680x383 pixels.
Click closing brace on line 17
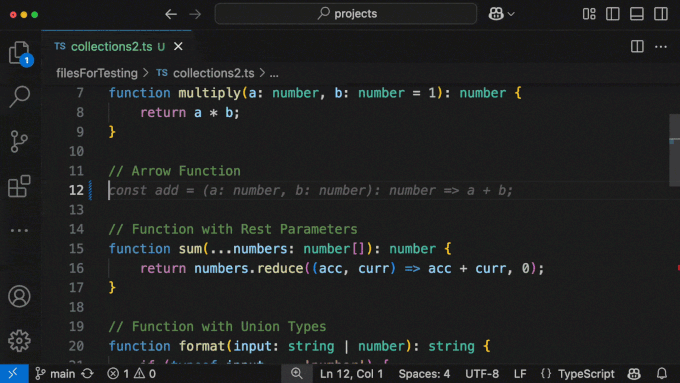pos(112,287)
